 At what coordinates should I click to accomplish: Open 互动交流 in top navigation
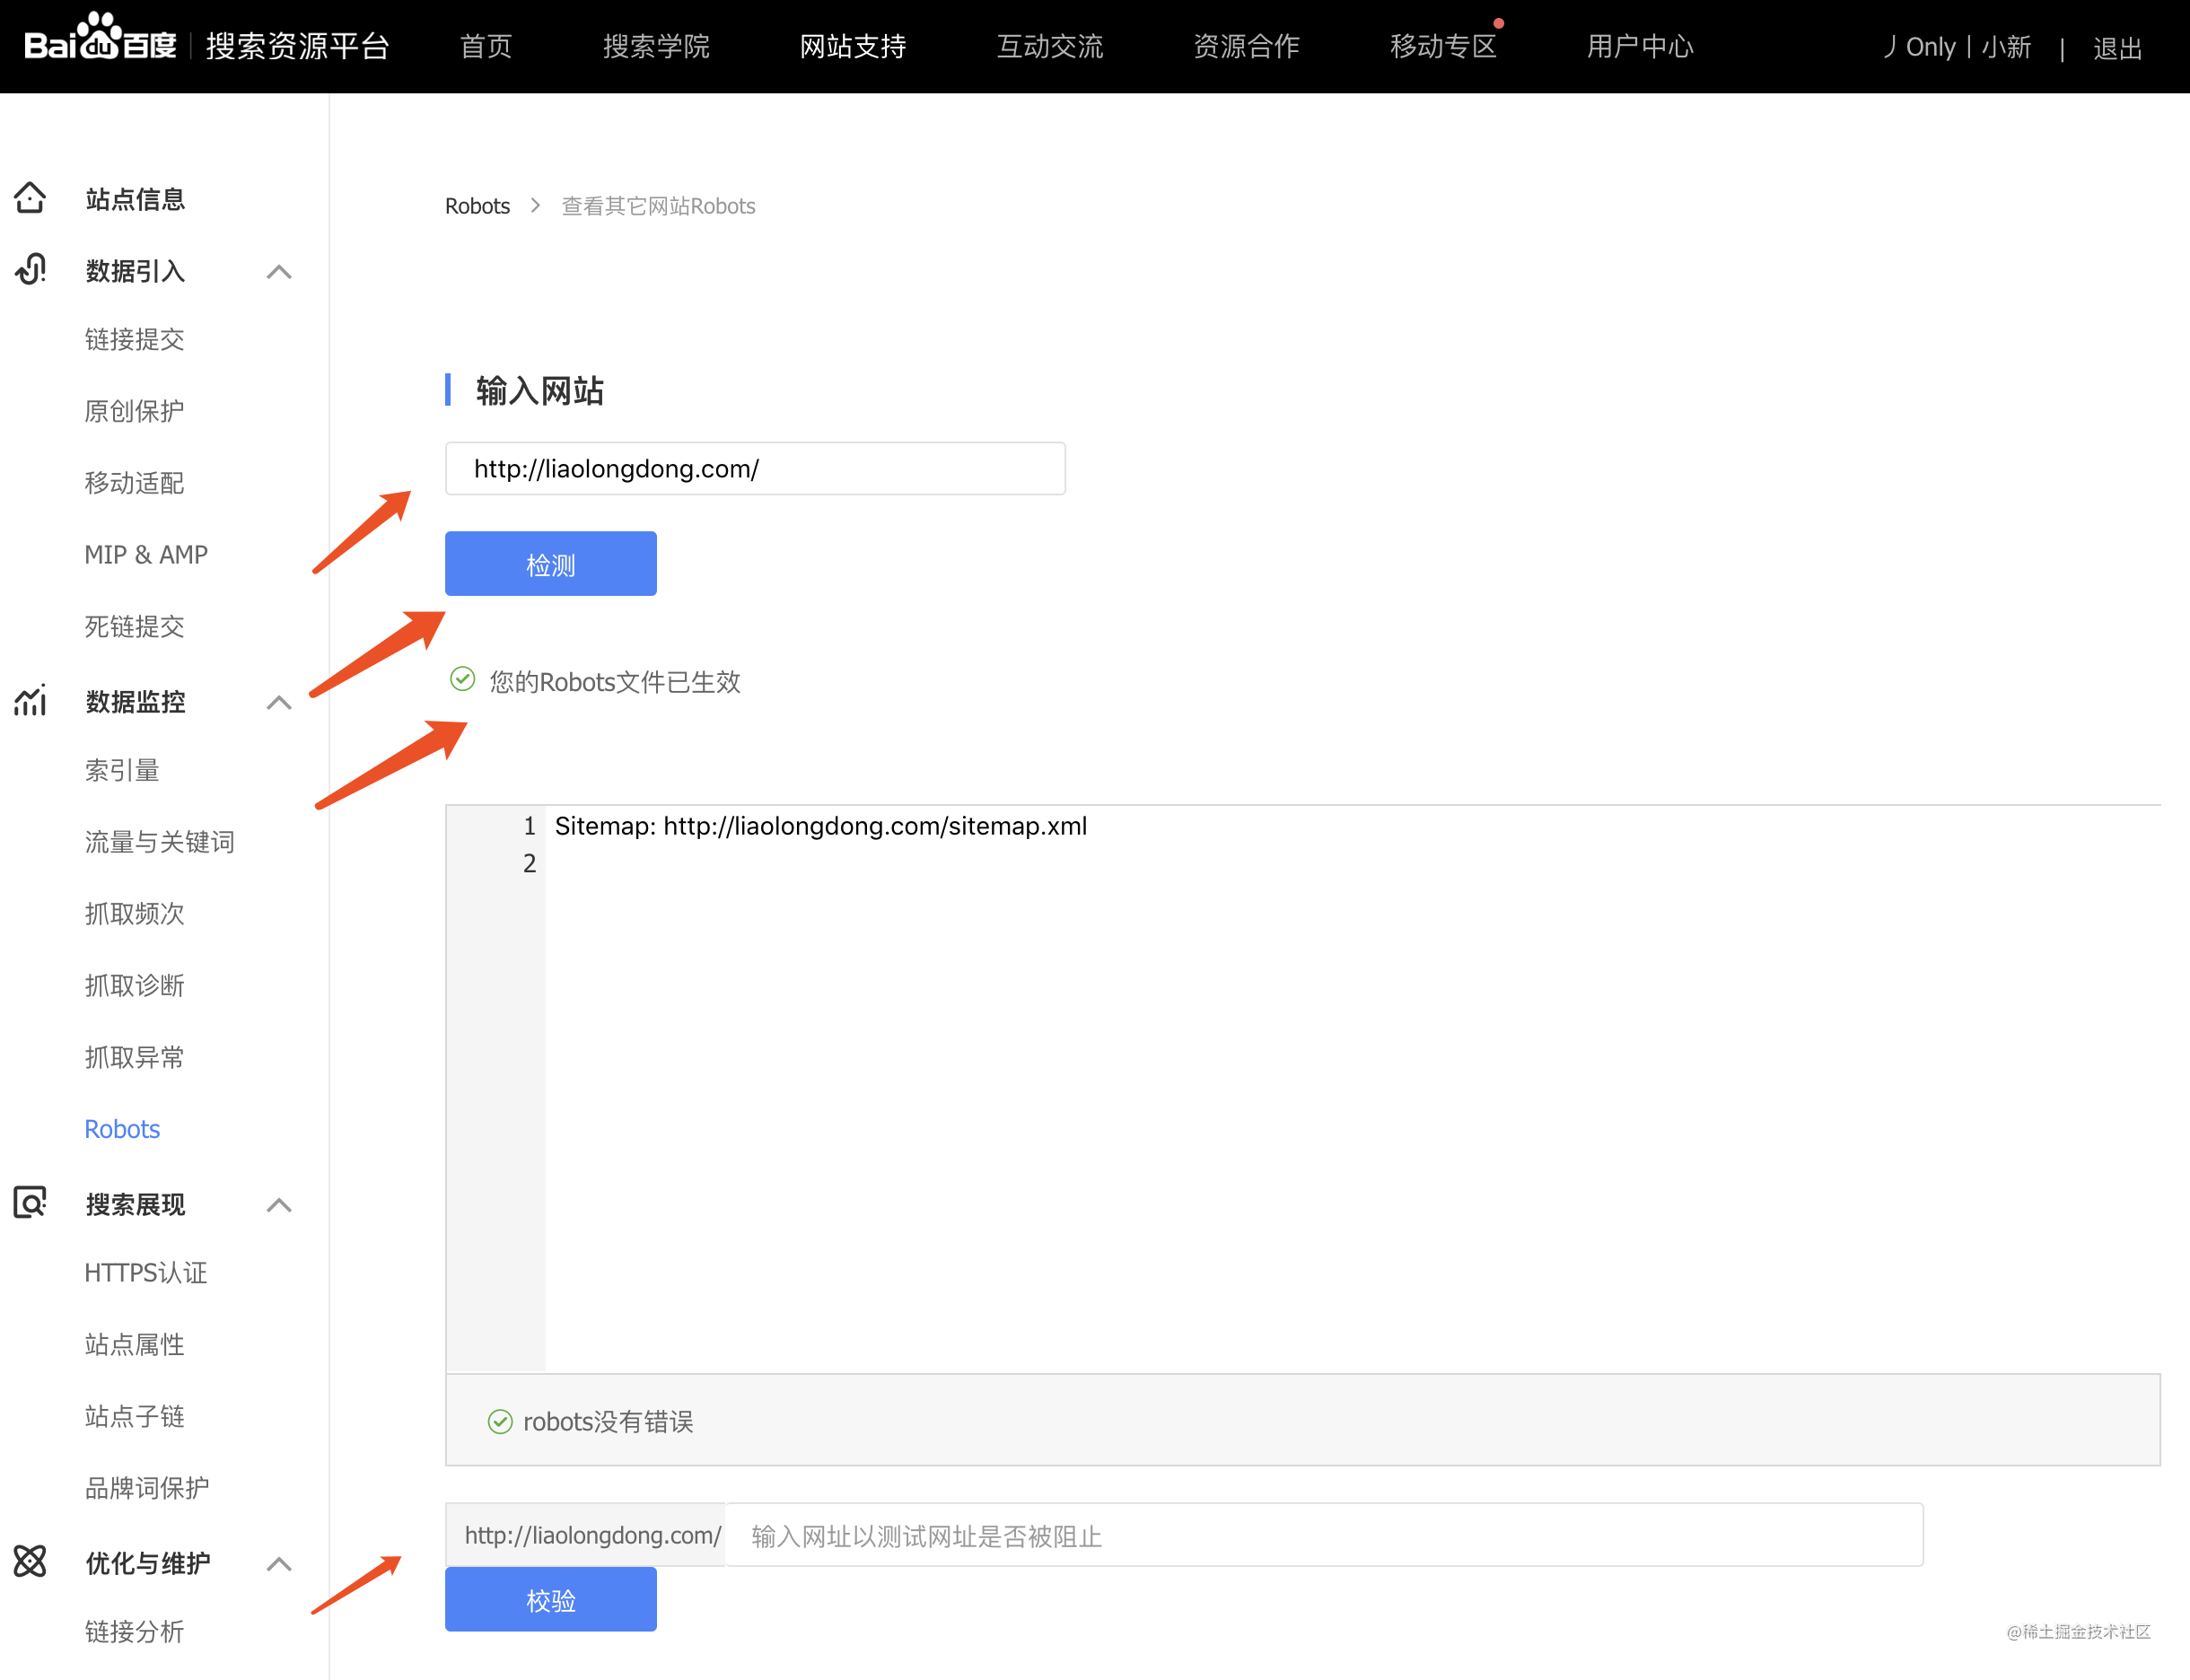(x=1050, y=46)
